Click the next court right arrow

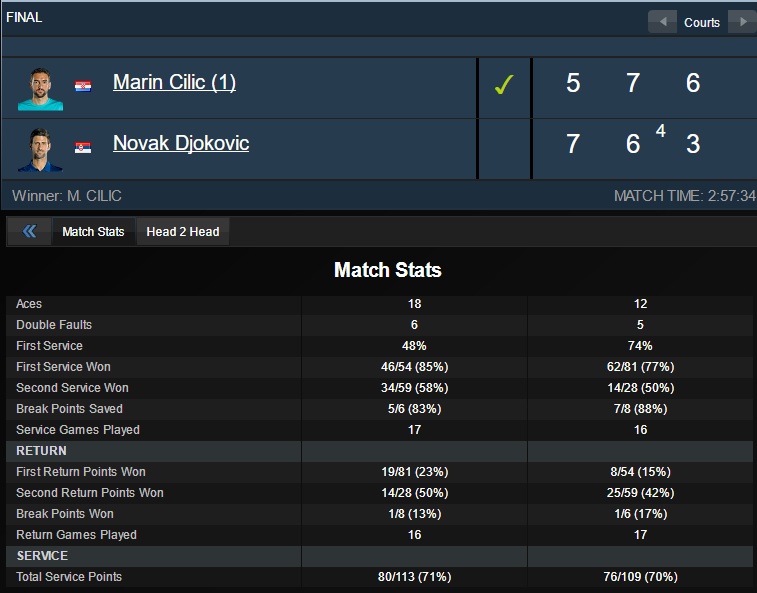tap(742, 22)
